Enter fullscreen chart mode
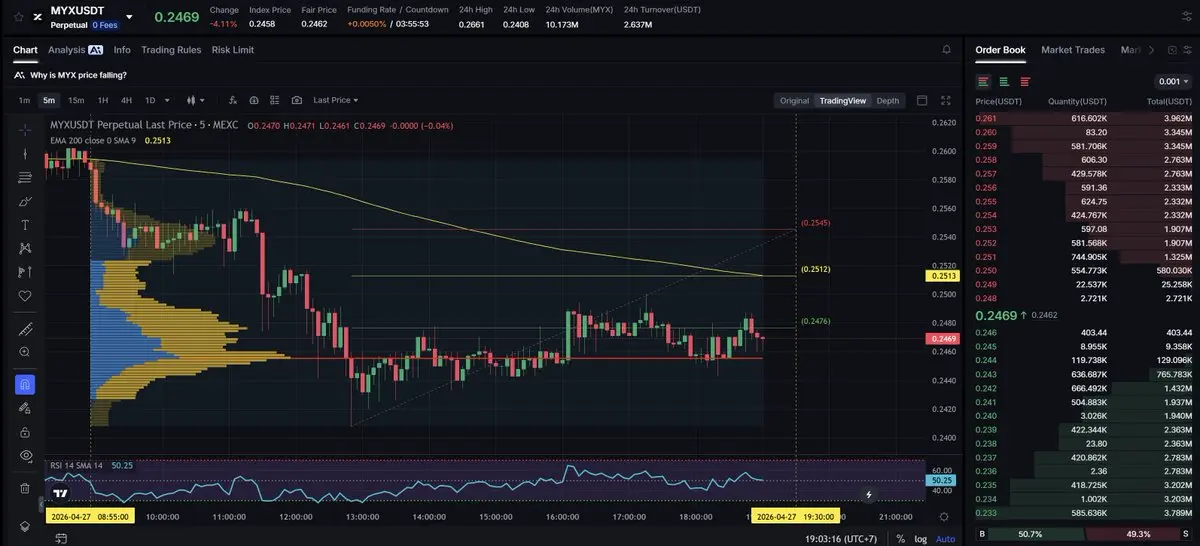Viewport: 1200px width, 546px height. point(946,100)
